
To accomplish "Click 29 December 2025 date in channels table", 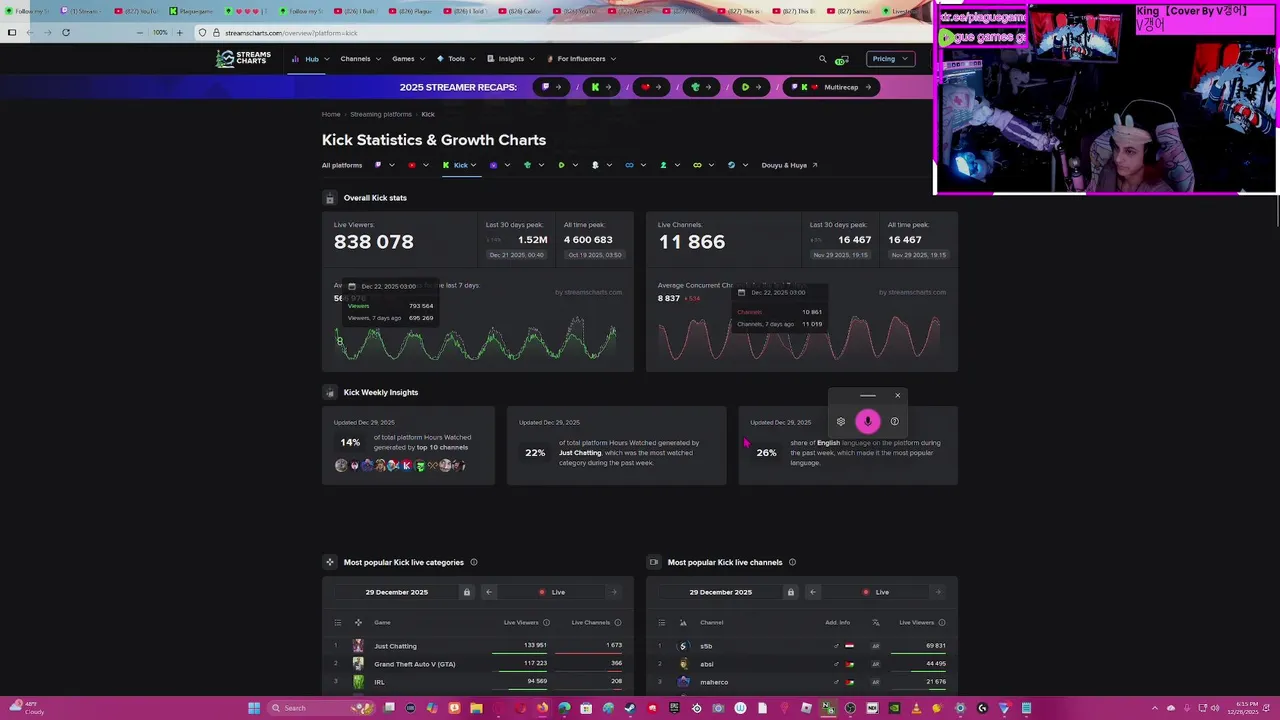I will pyautogui.click(x=721, y=592).
